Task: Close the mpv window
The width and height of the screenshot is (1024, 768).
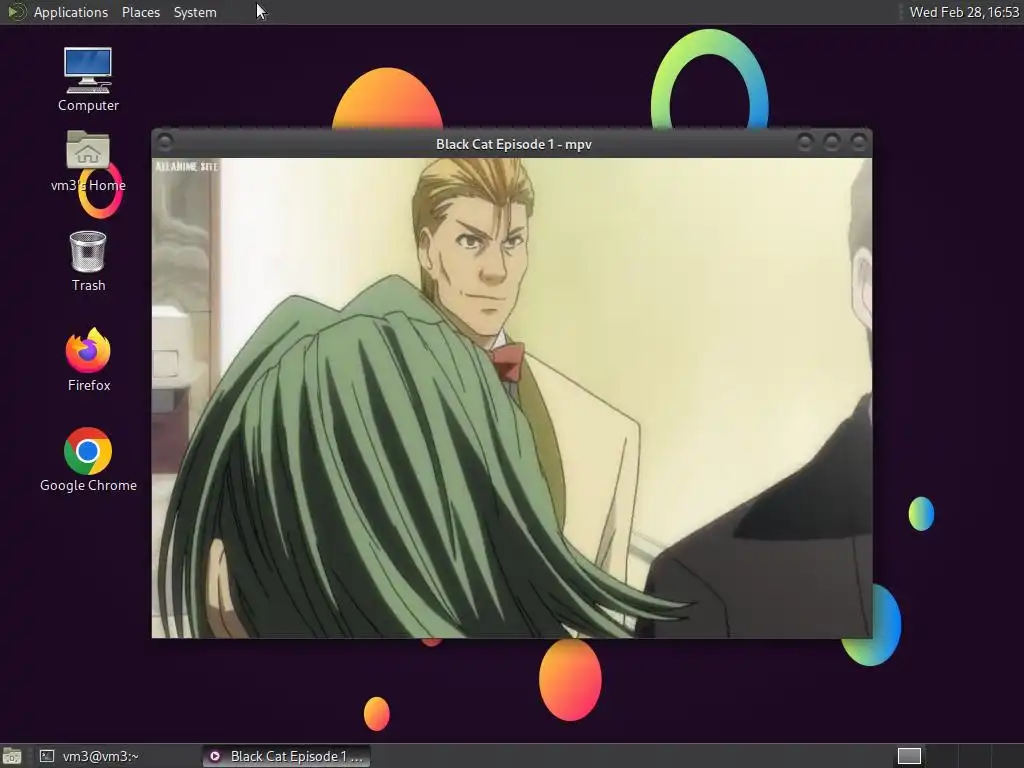Action: (858, 142)
